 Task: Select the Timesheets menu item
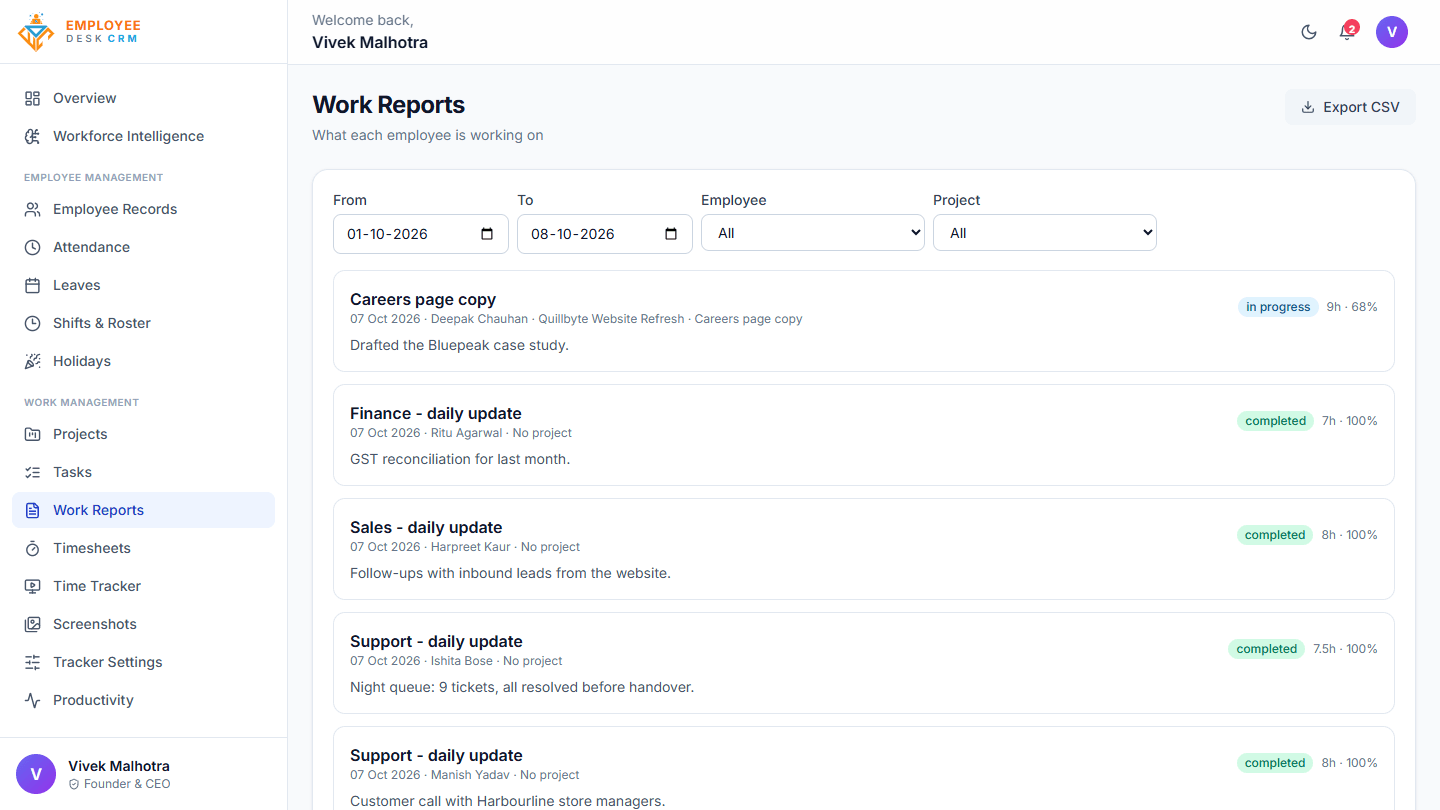(x=143, y=548)
